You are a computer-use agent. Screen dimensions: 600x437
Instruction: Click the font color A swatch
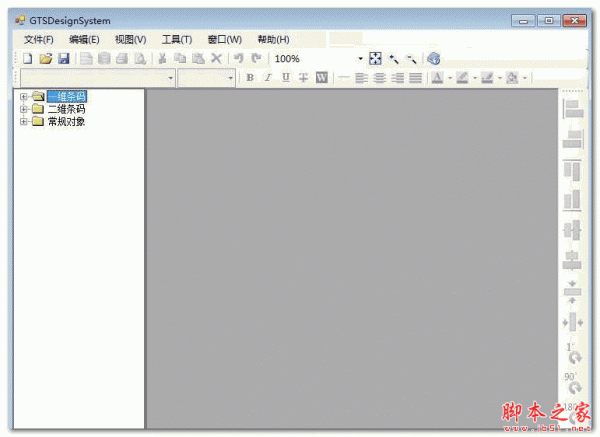[437, 78]
